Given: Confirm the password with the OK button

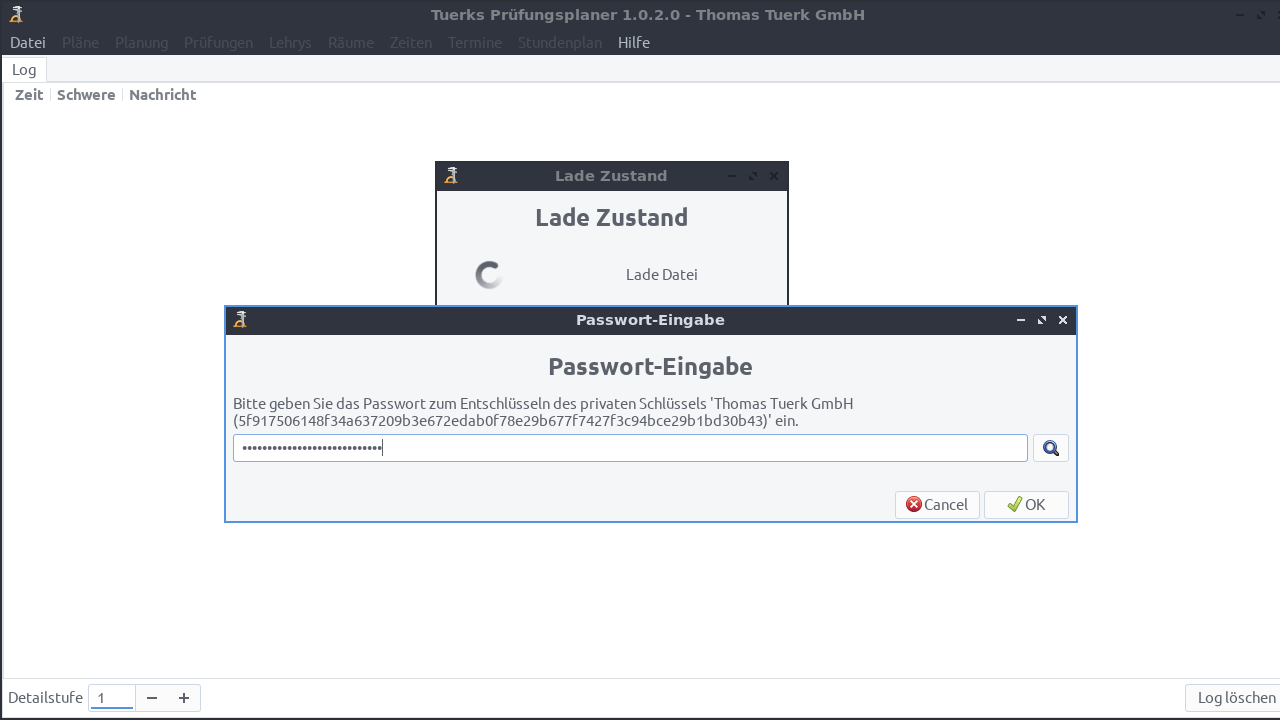Looking at the screenshot, I should coord(1026,505).
